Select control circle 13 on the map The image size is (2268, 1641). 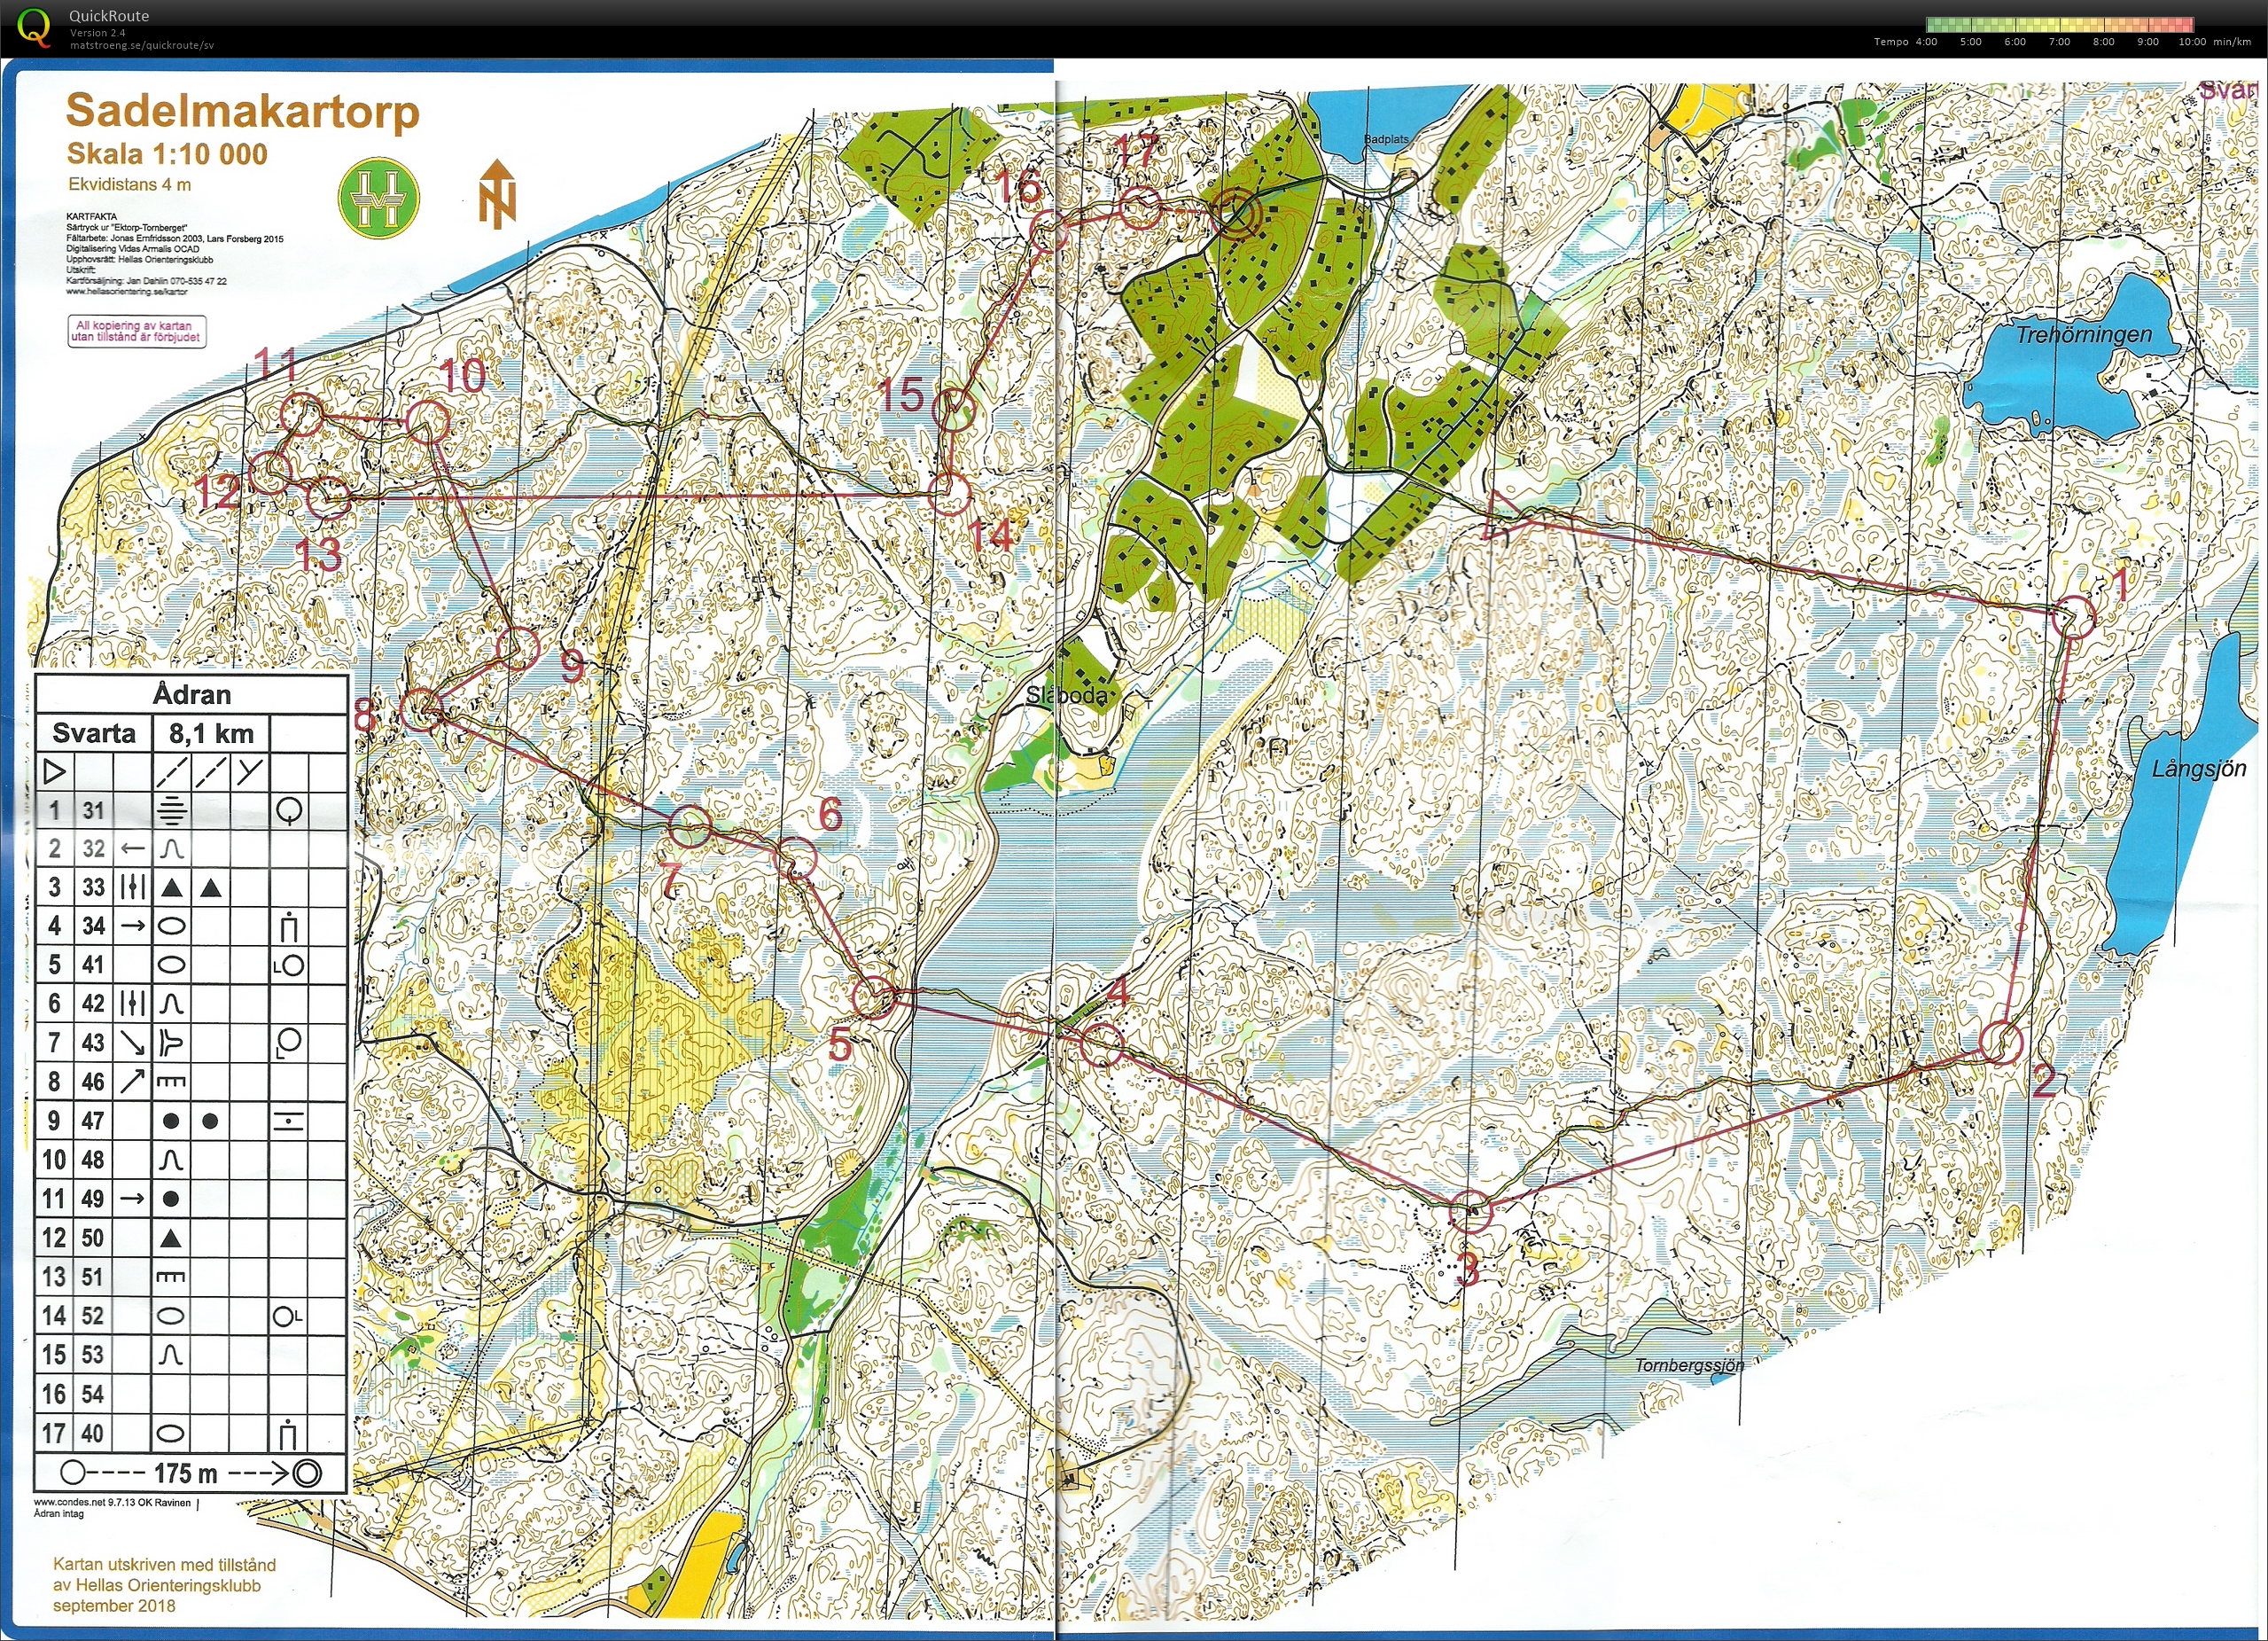(327, 498)
